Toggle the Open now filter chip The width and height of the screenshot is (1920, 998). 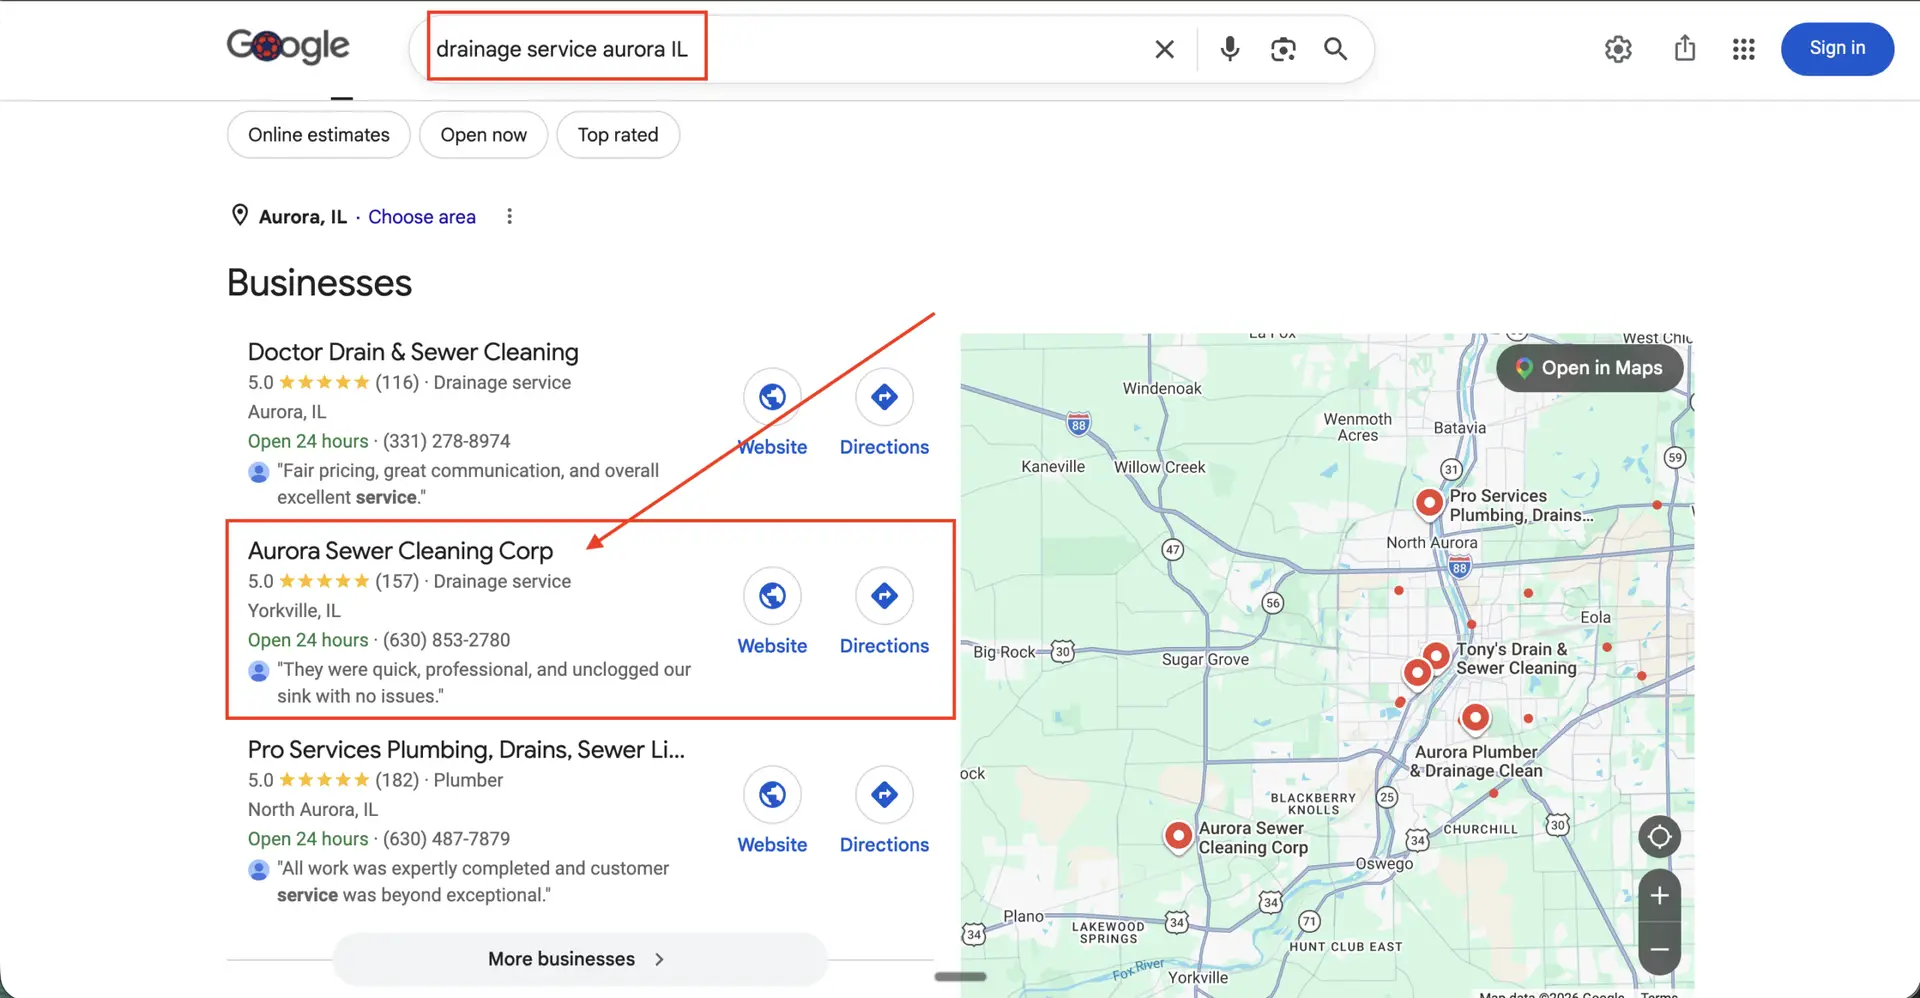(x=484, y=135)
